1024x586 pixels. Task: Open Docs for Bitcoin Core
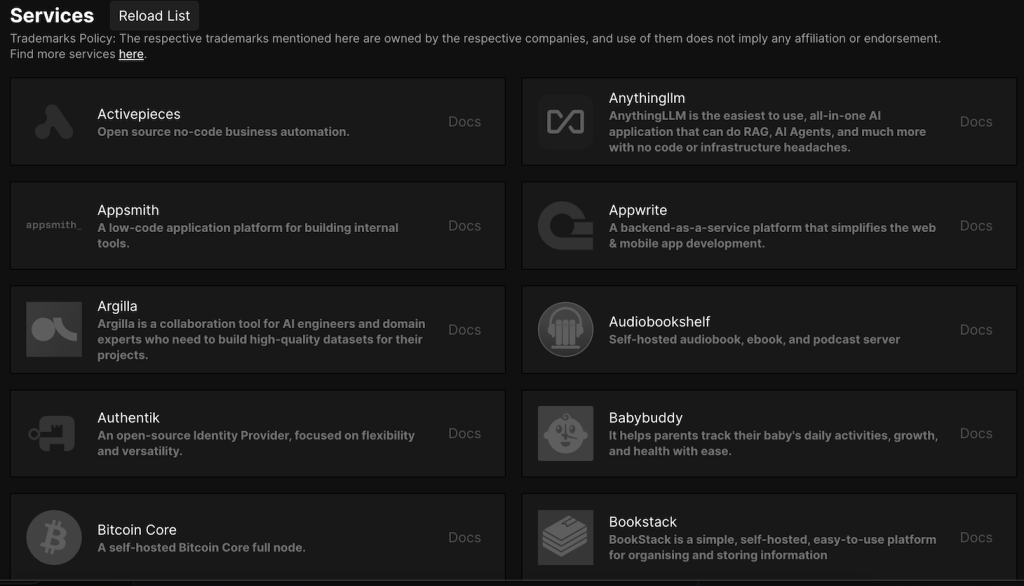(x=464, y=537)
